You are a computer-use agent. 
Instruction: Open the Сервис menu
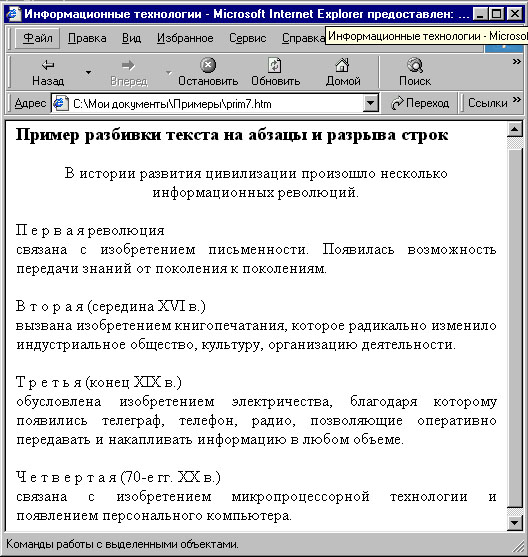click(247, 38)
